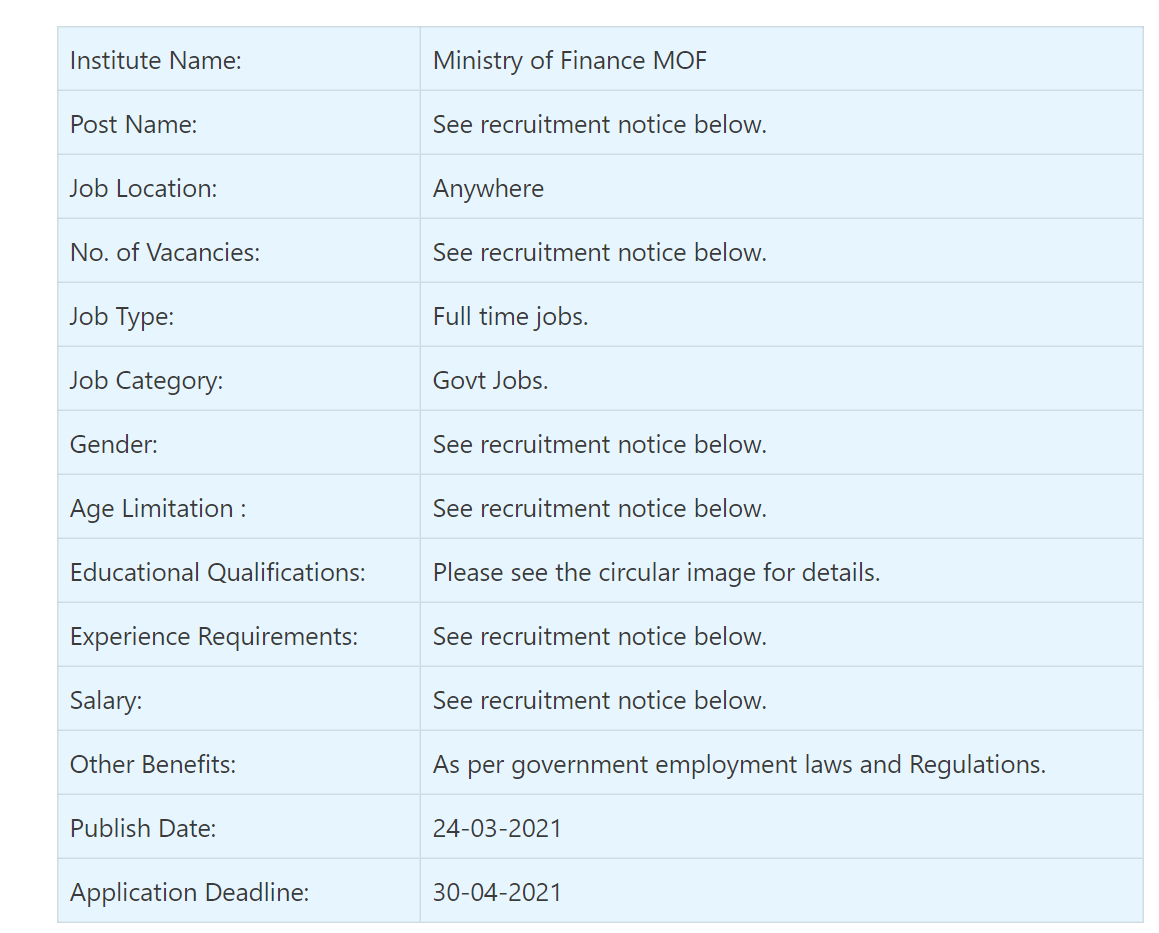Select the 'Job Type:' label

click(x=122, y=317)
